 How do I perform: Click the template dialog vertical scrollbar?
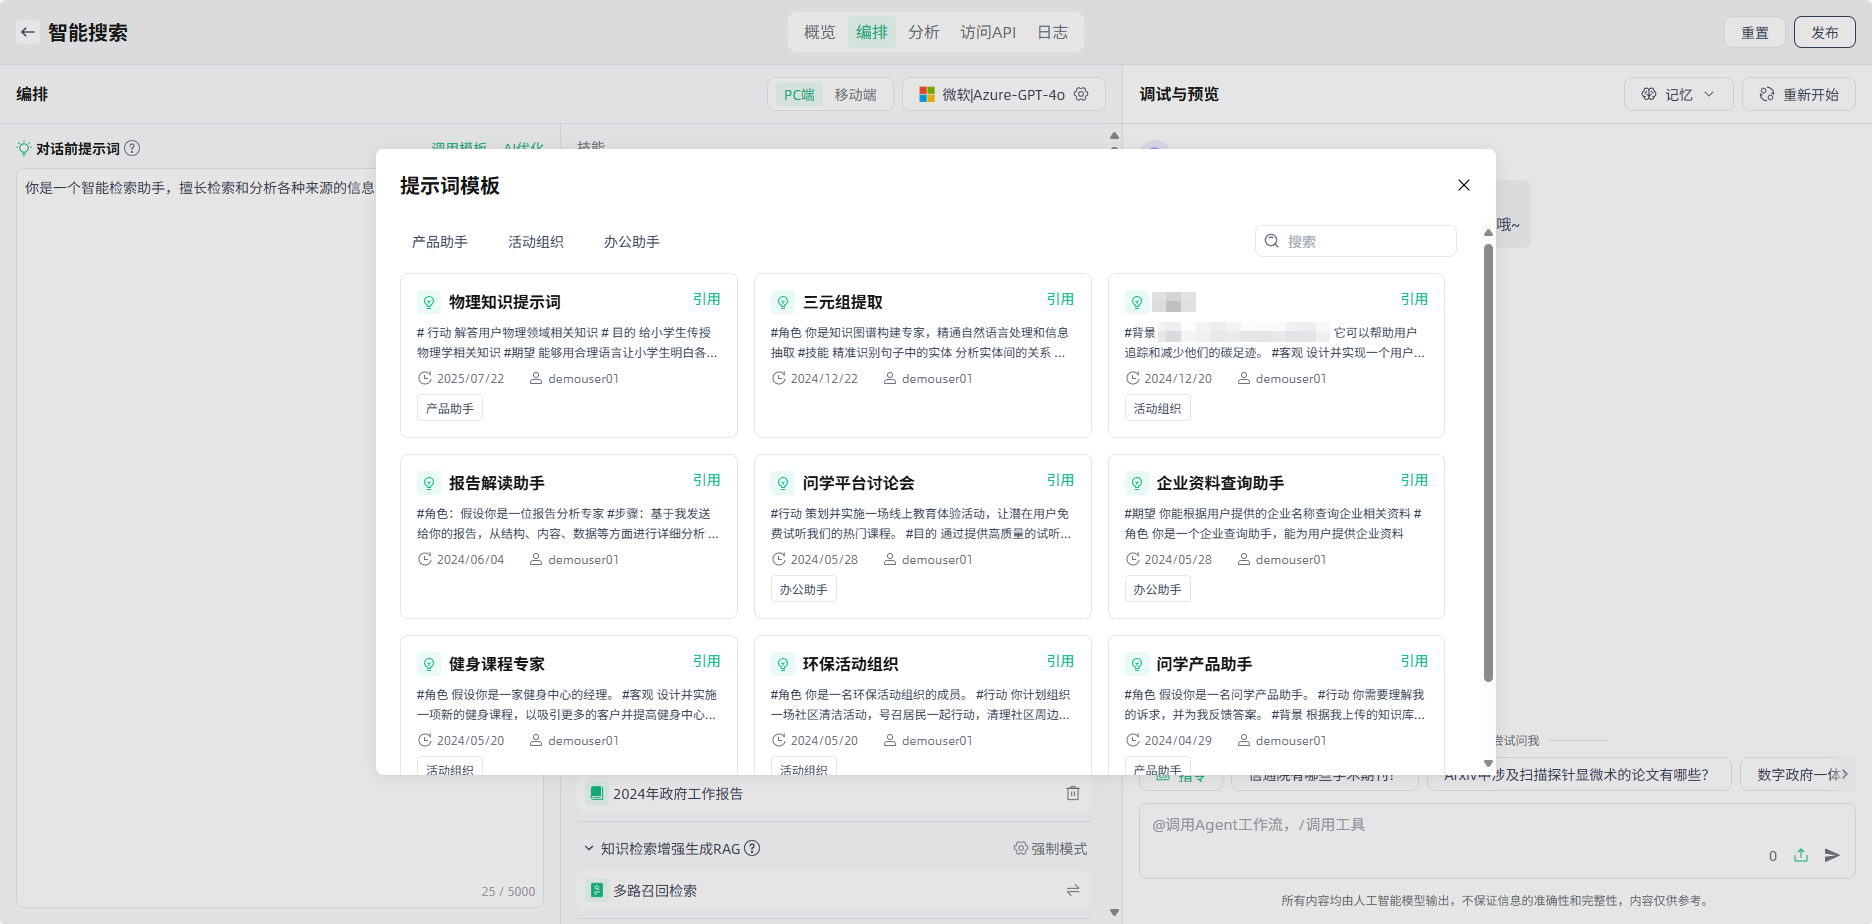(1488, 463)
